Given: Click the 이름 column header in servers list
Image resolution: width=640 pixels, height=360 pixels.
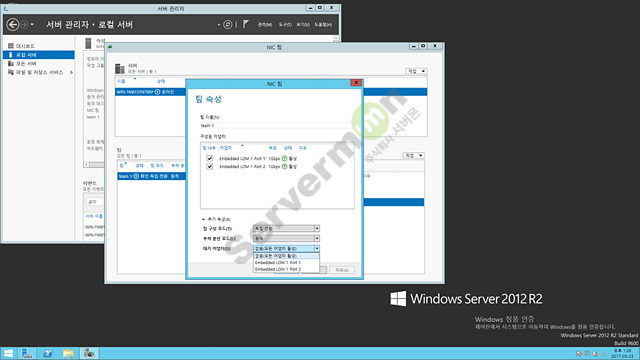Looking at the screenshot, I should point(121,81).
